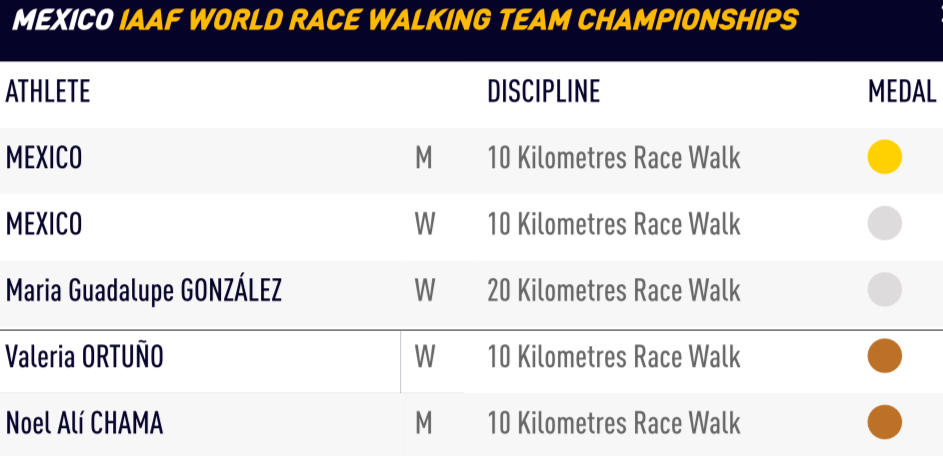Click gold medal icon for Mexico men's team
This screenshot has height=456, width=943.
(884, 157)
